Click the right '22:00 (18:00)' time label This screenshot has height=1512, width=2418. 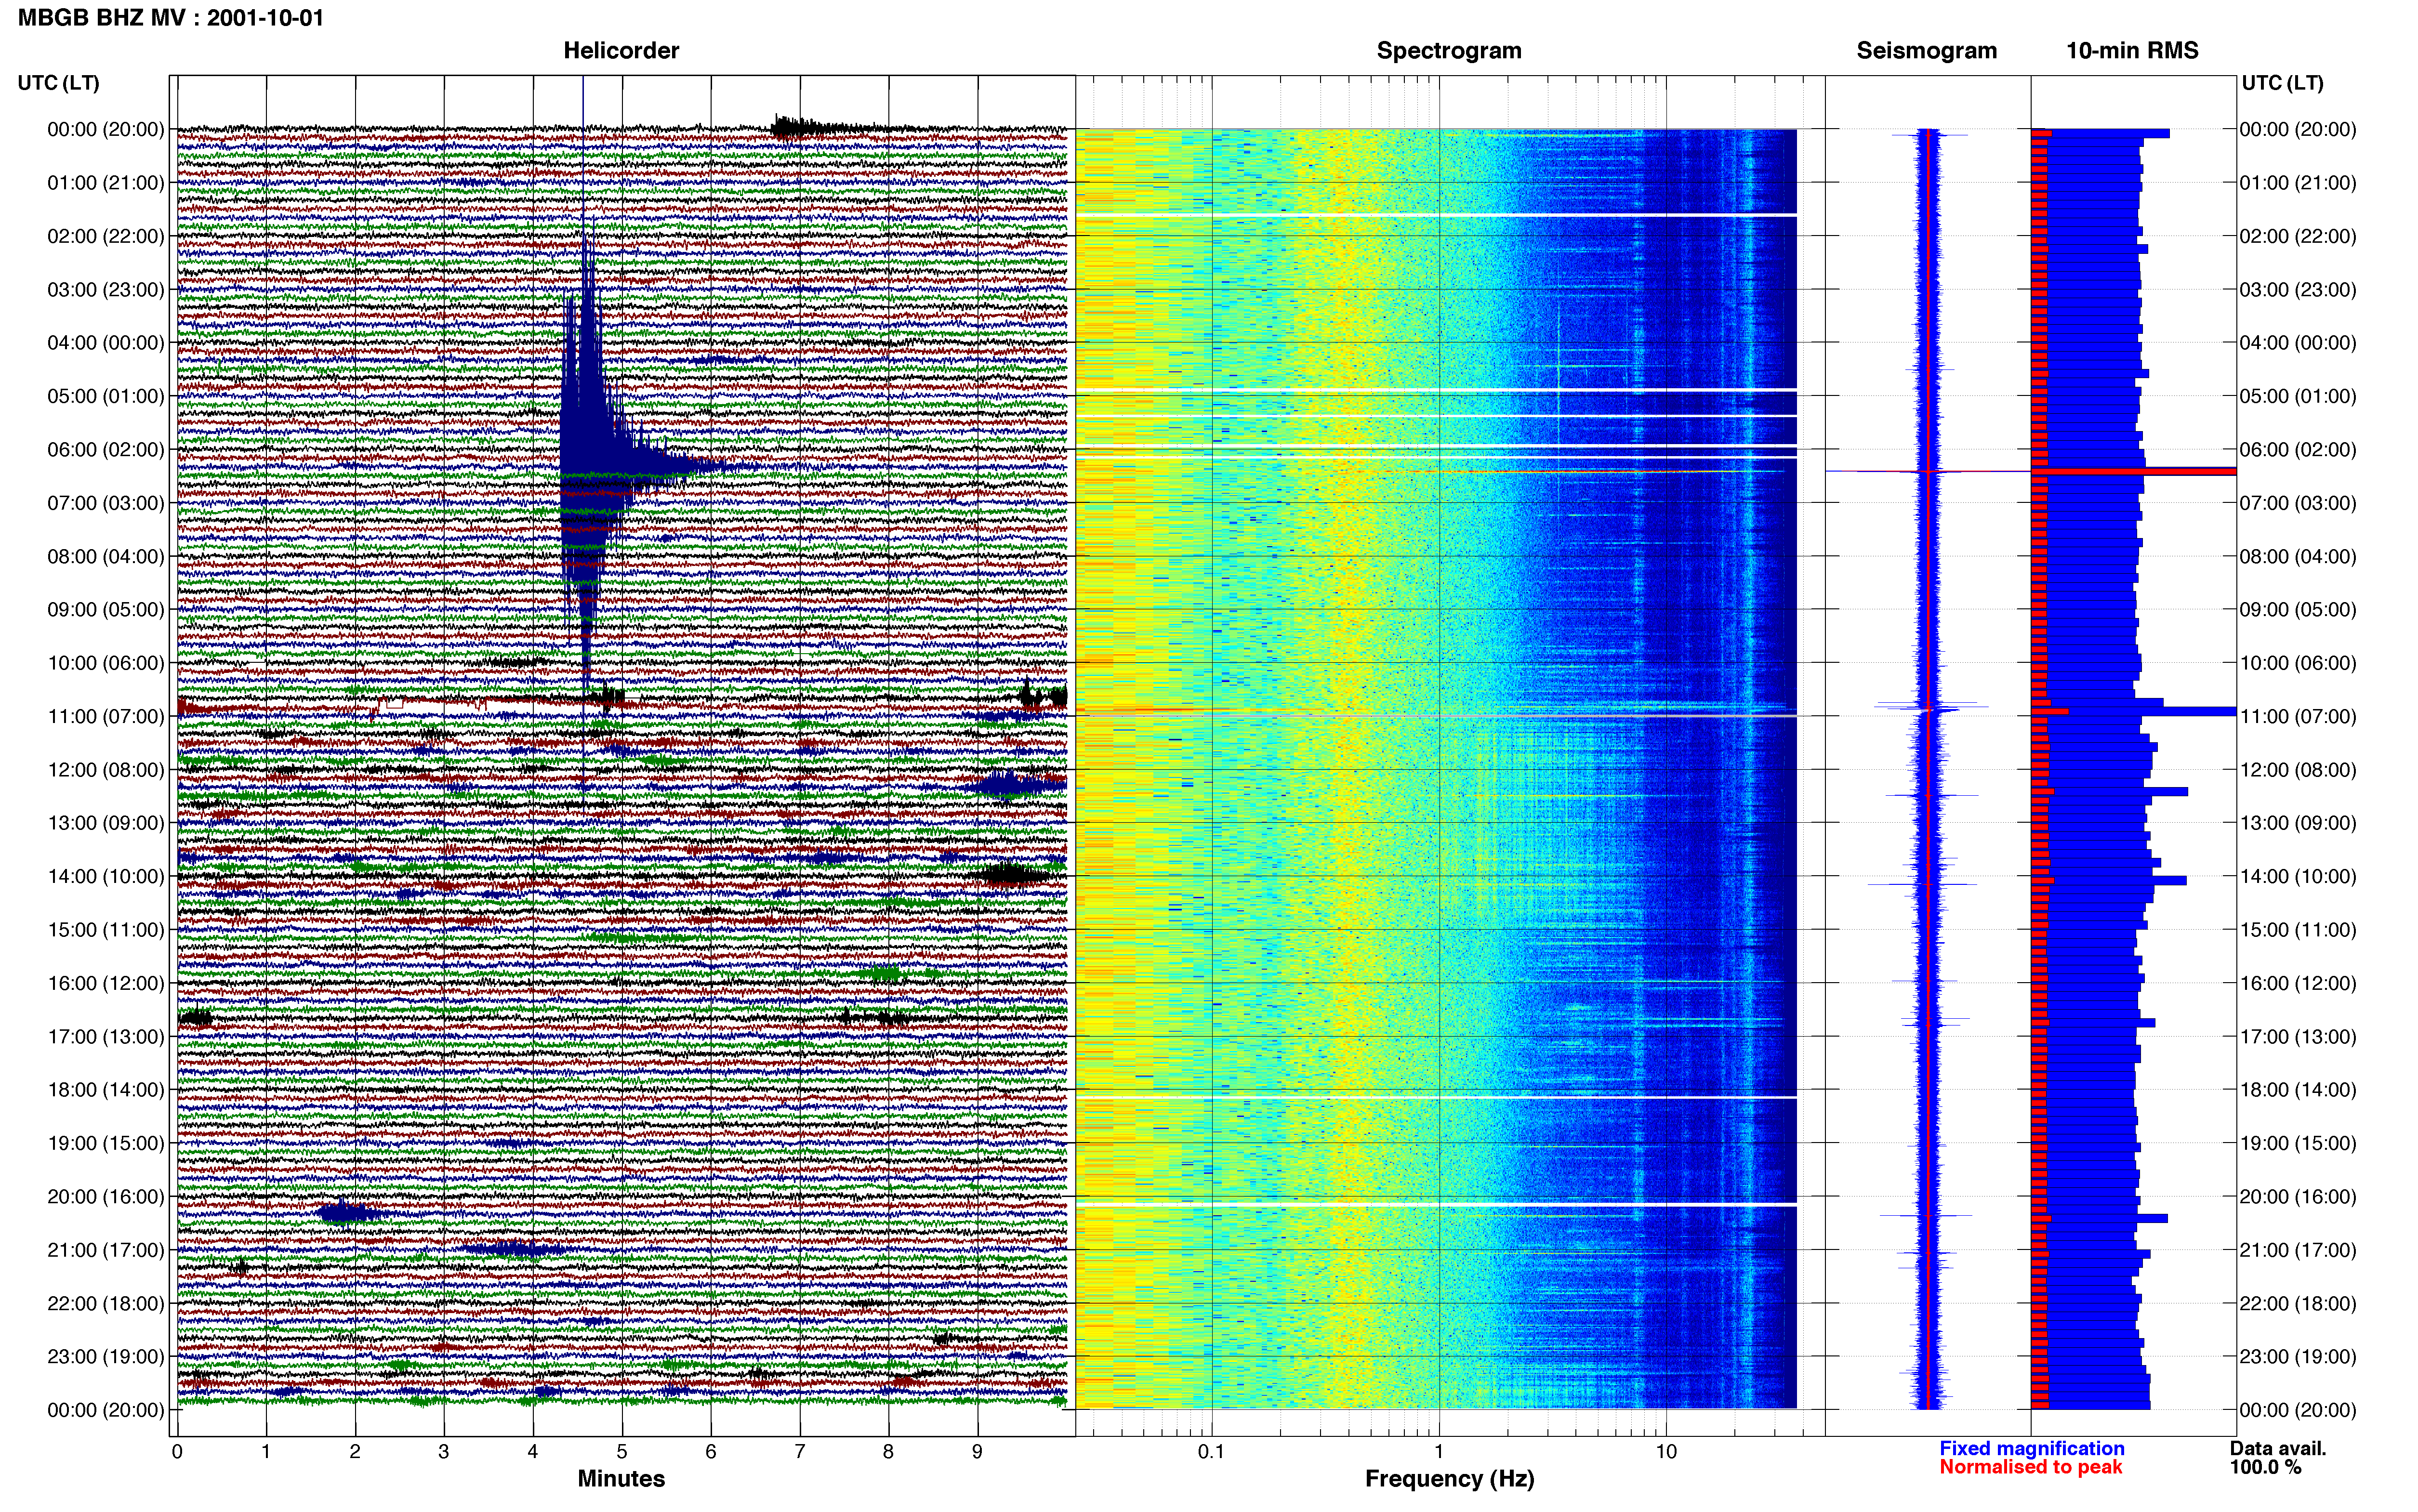point(2298,1303)
